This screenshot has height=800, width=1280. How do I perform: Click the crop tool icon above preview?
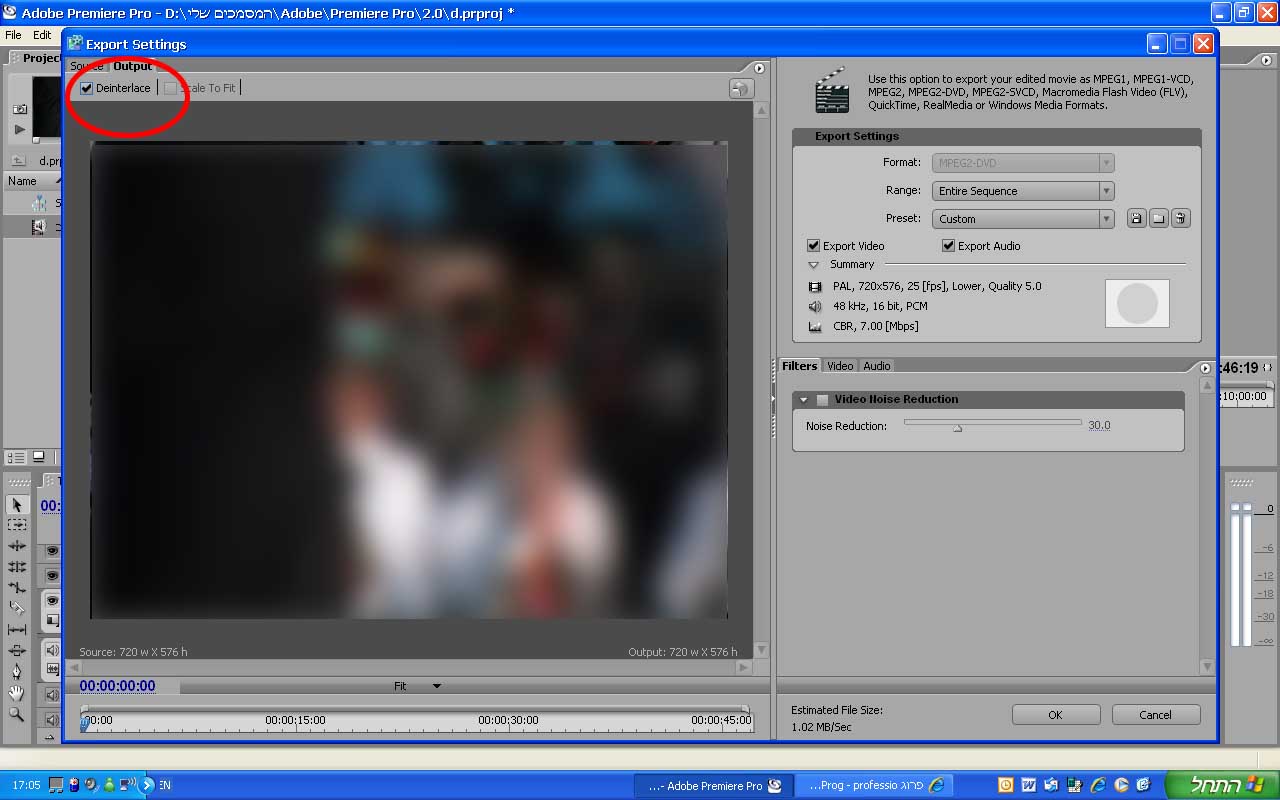coord(740,88)
